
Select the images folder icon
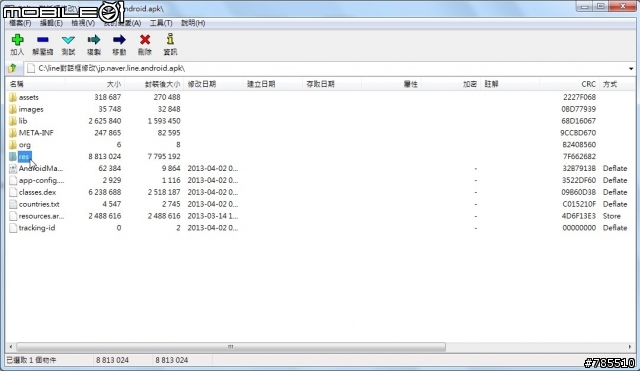pos(13,109)
